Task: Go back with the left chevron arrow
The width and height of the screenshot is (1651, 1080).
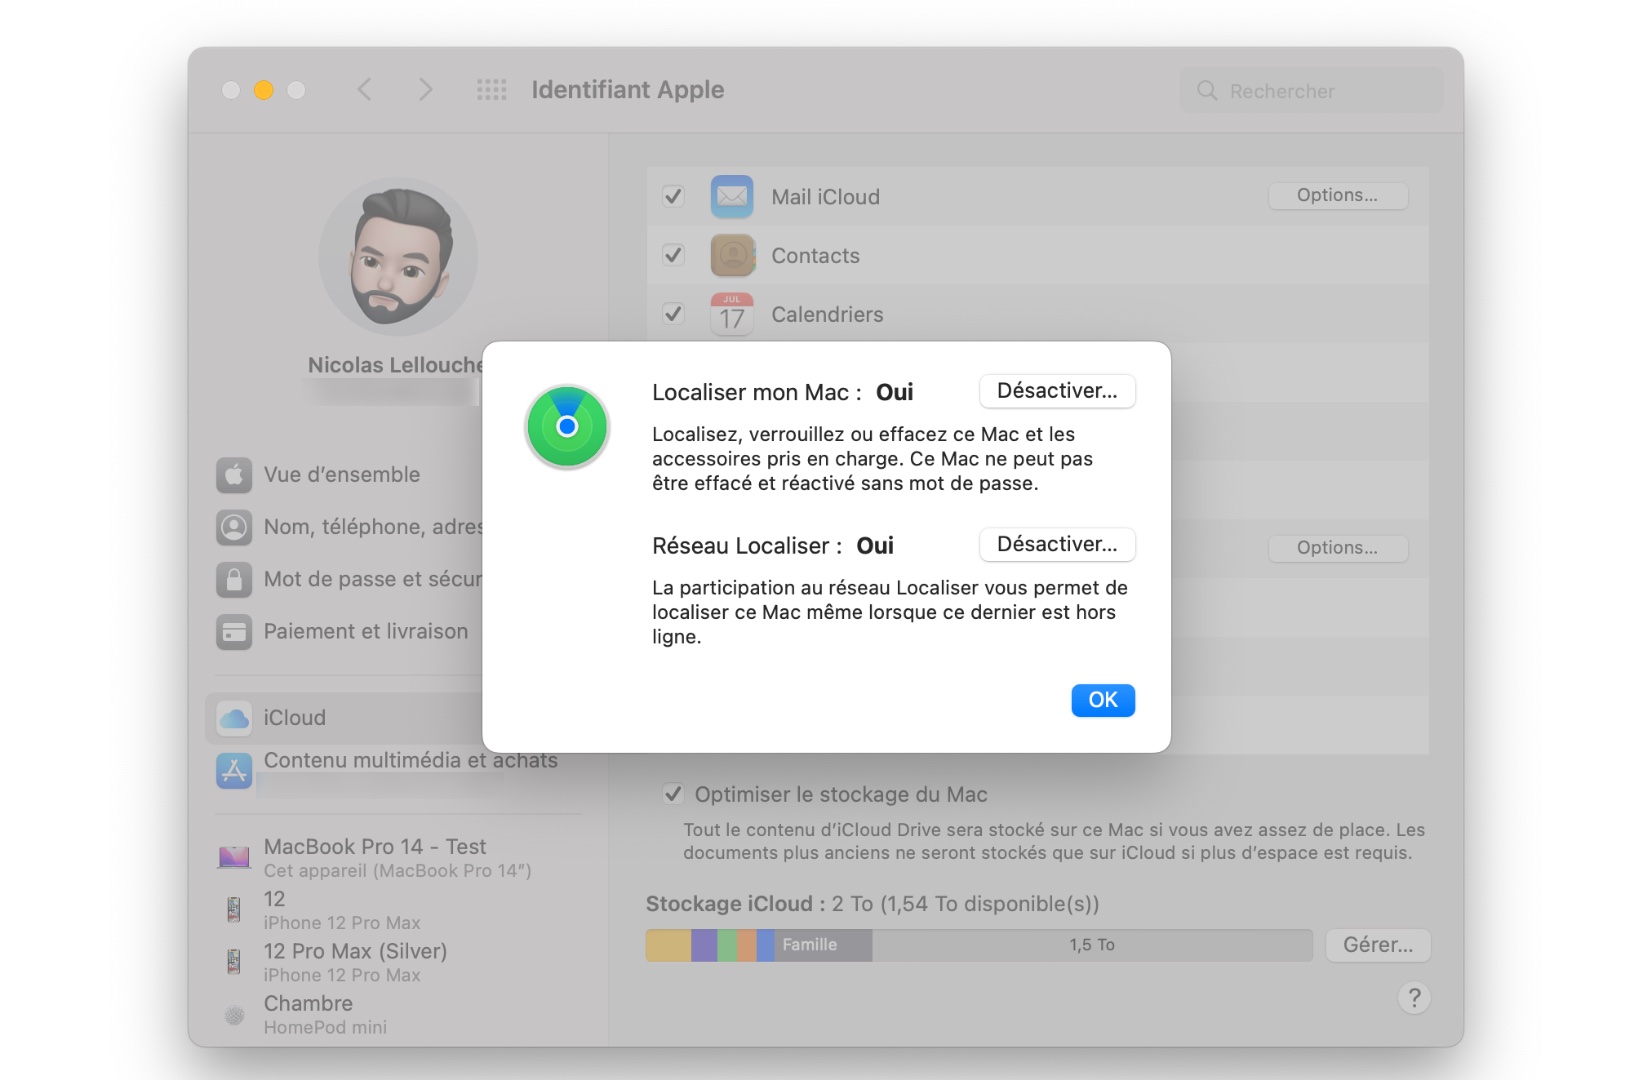Action: tap(365, 90)
